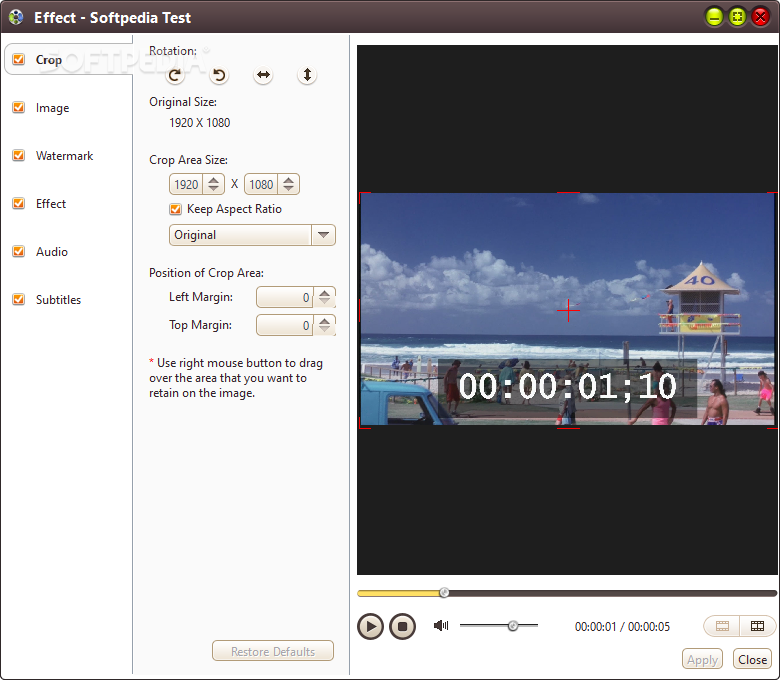Play the video preview
The image size is (780, 680).
(370, 626)
